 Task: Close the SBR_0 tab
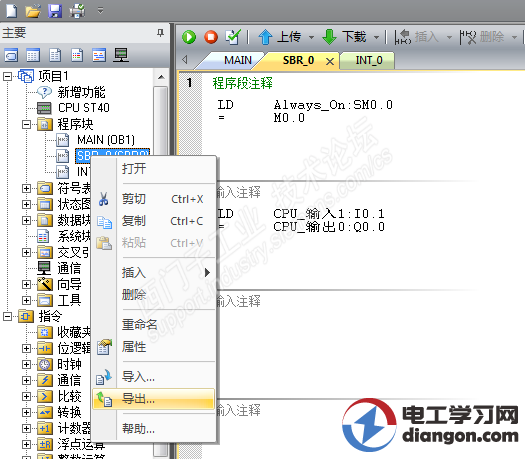330,61
